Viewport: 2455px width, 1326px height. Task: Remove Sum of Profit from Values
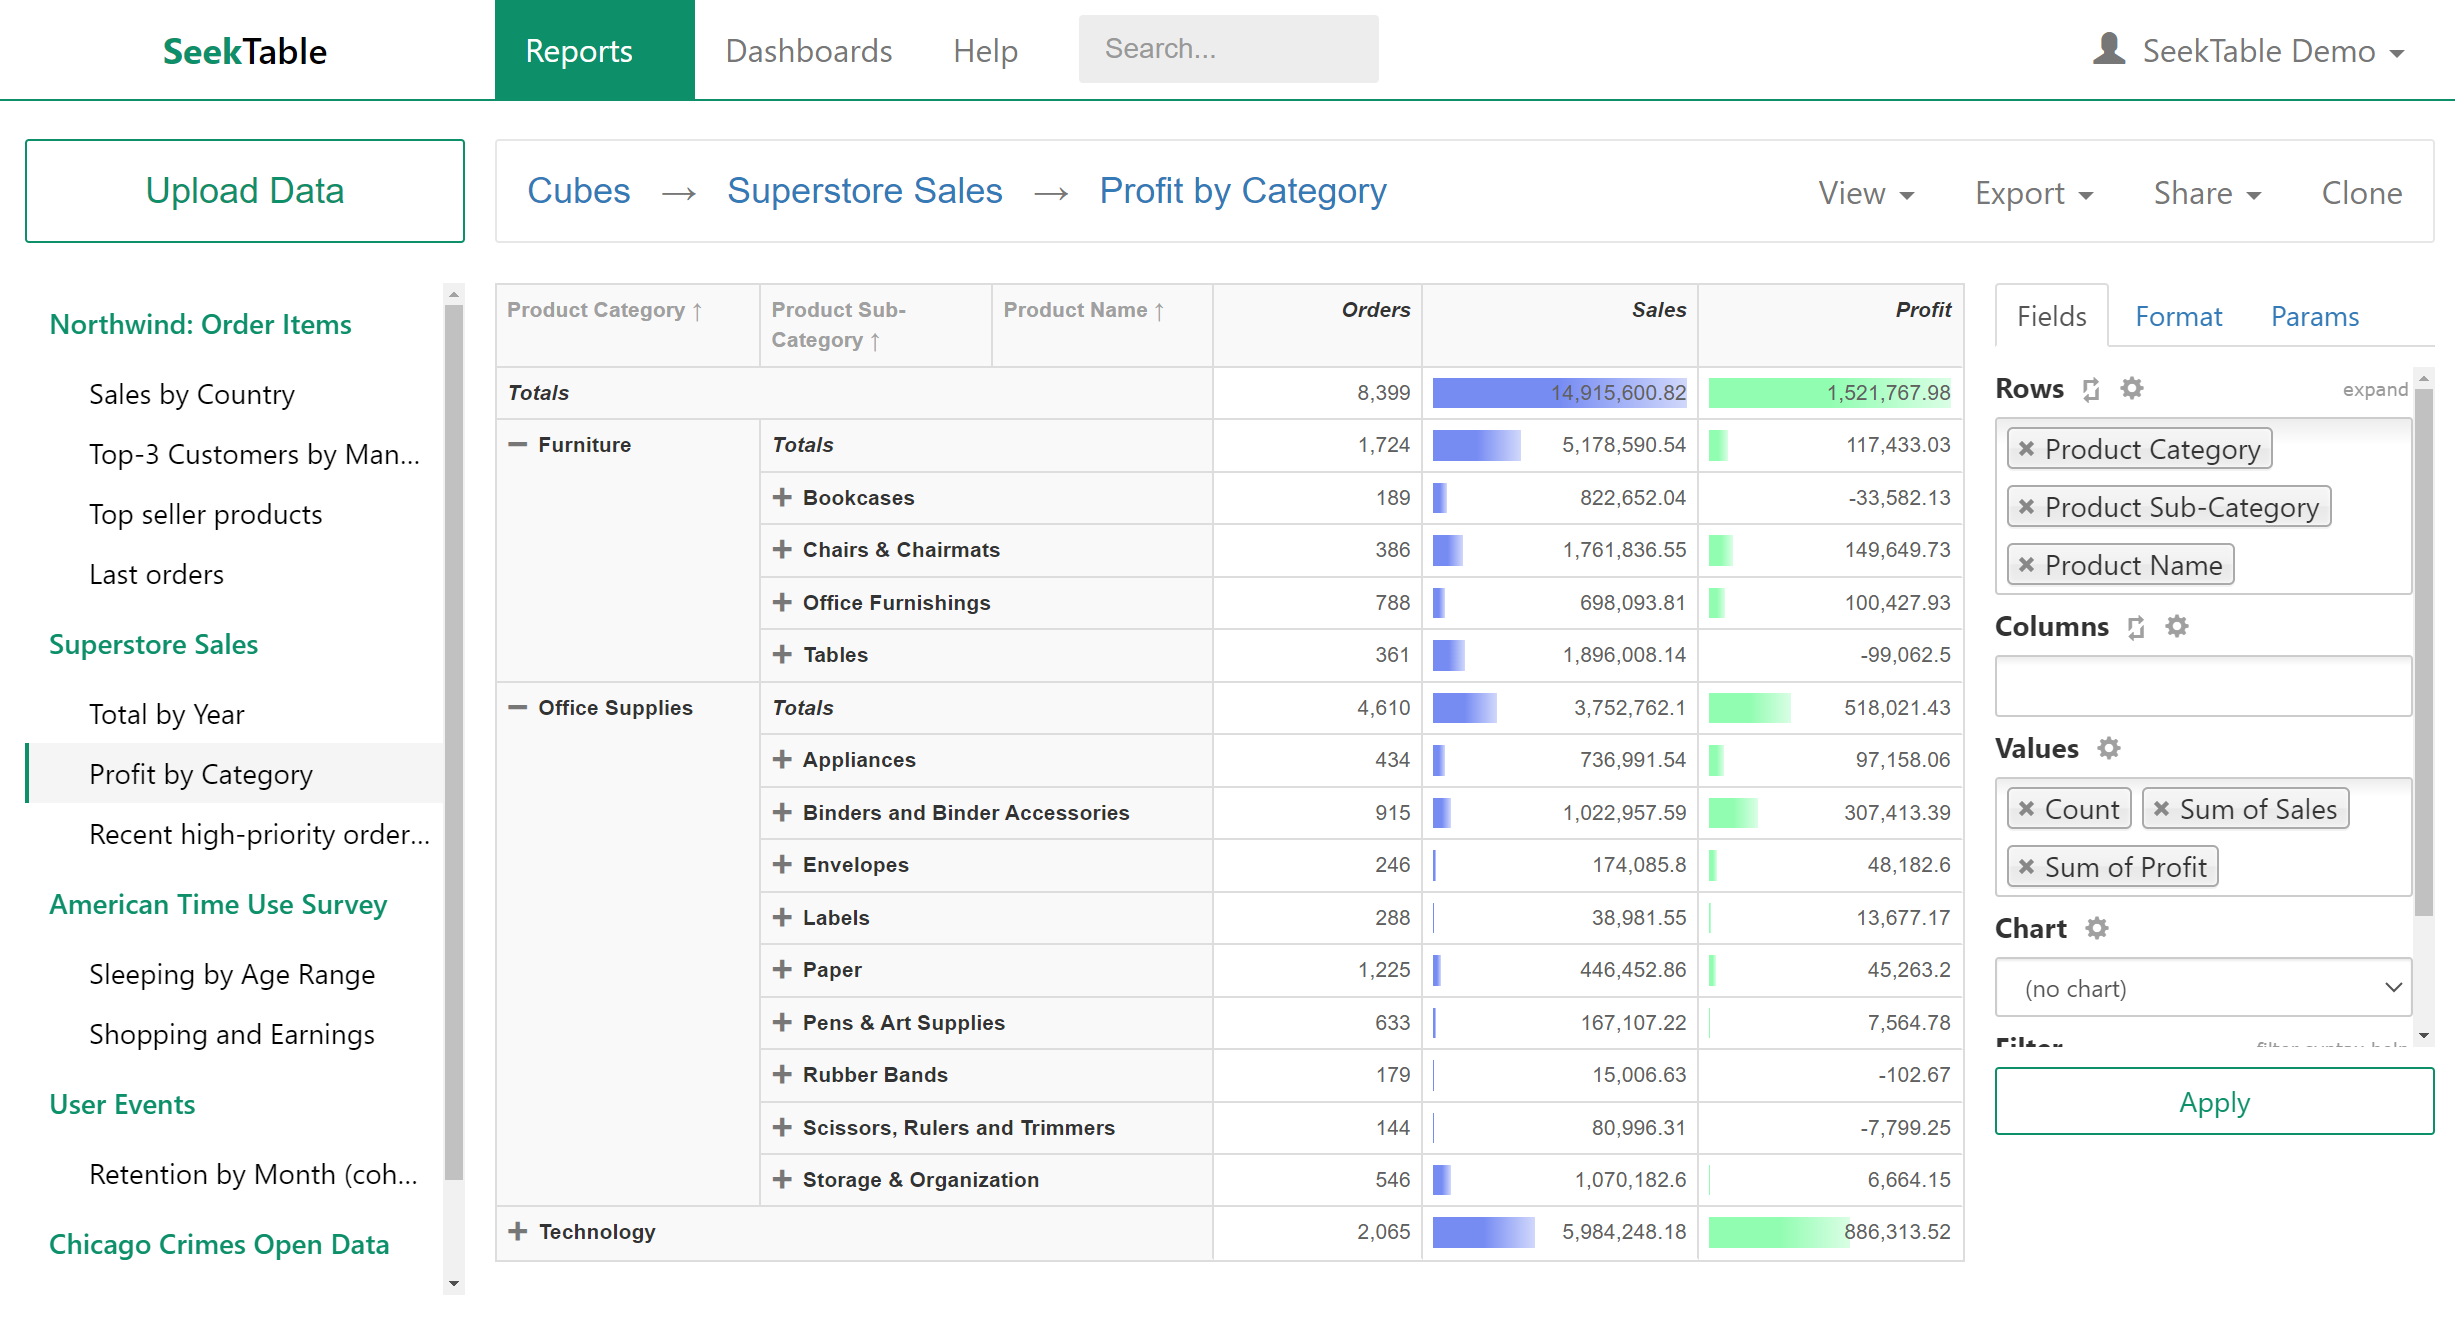tap(2027, 866)
